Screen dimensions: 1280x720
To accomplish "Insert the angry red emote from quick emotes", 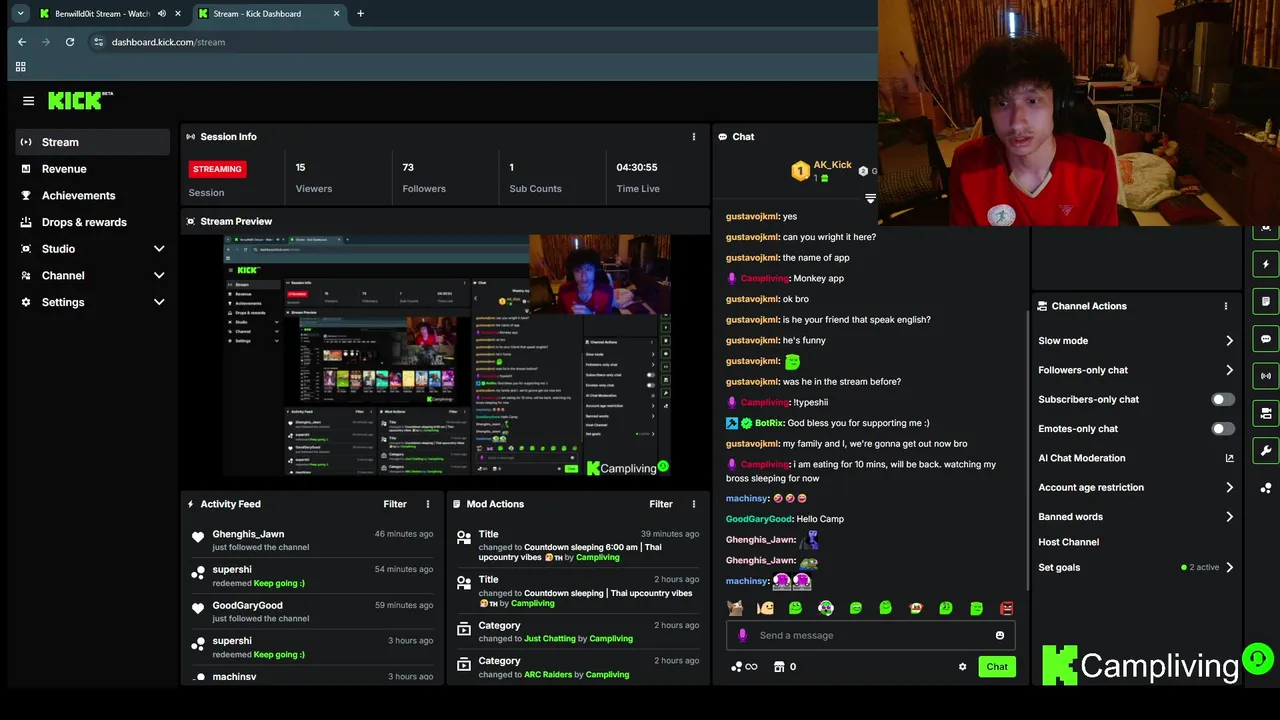I will 1007,608.
